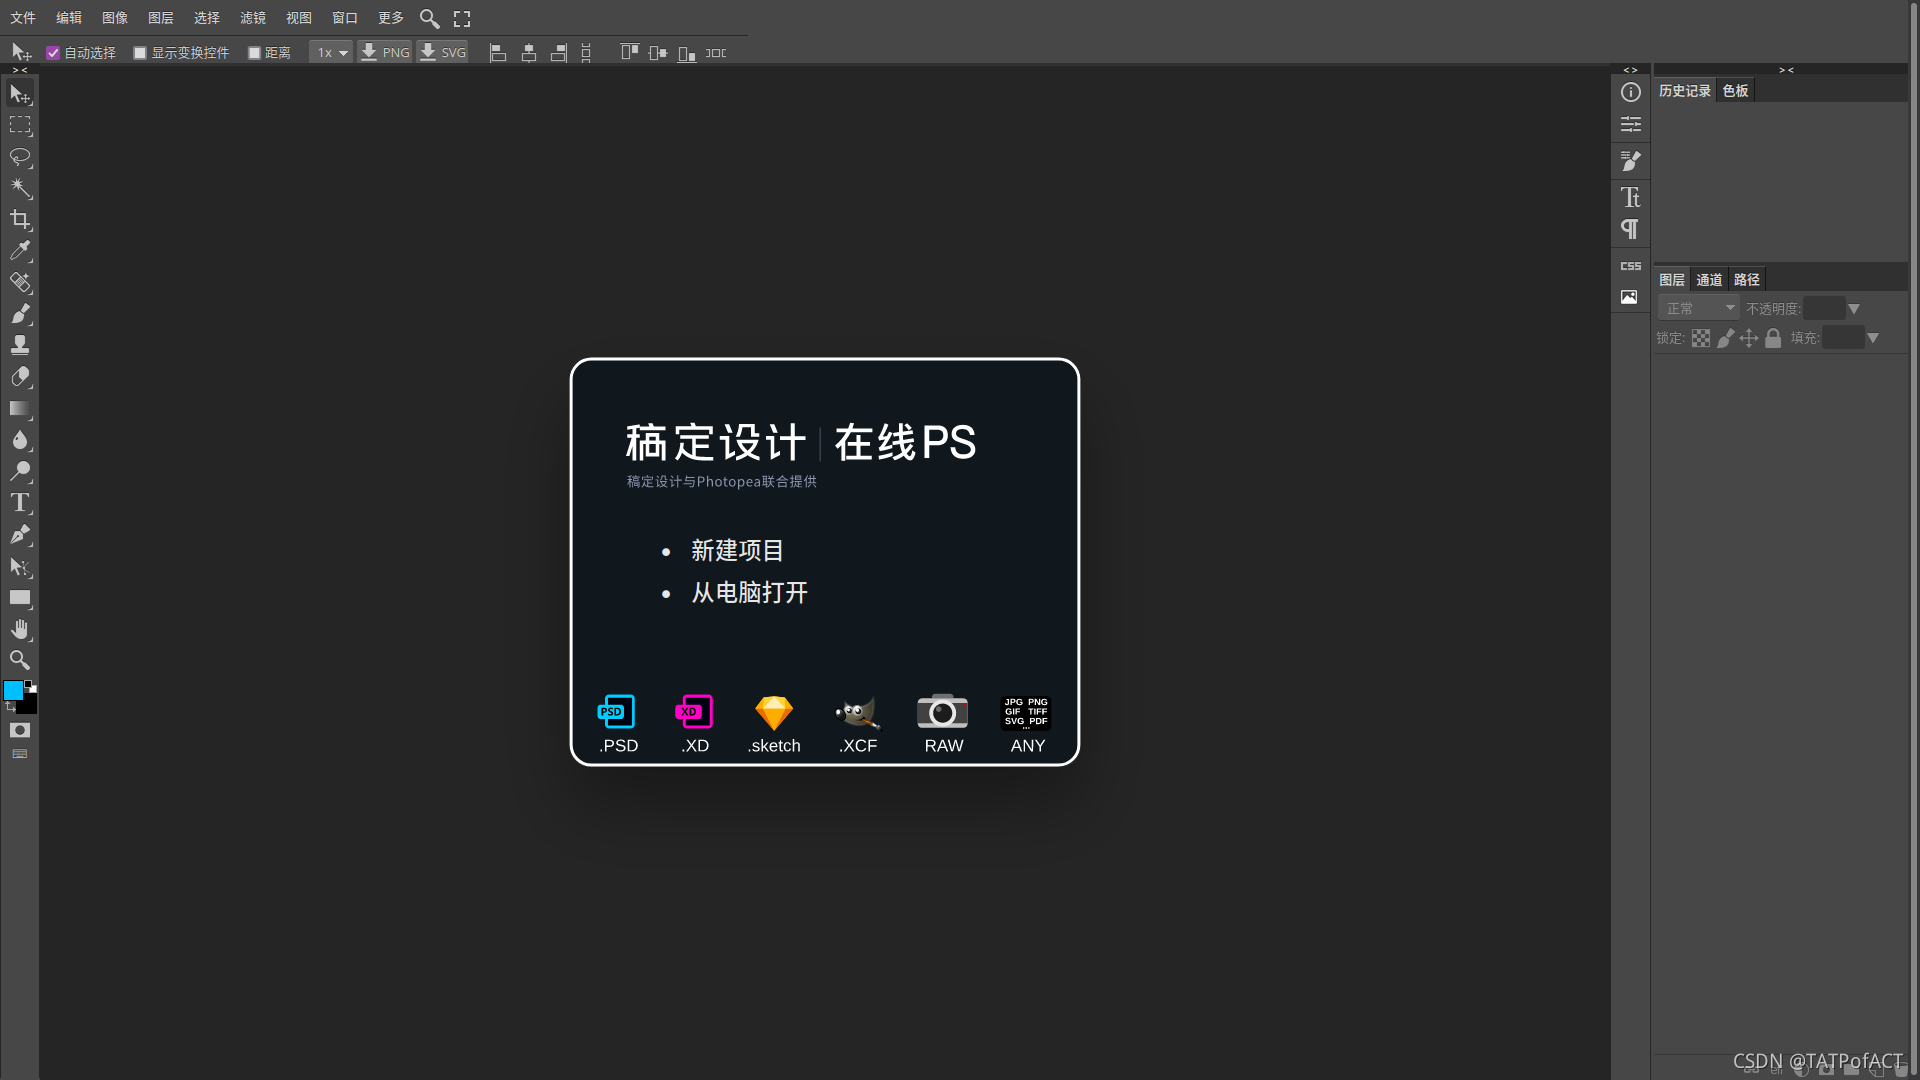This screenshot has width=1920, height=1080.
Task: Open the CSS panel icon
Action: click(x=1631, y=266)
